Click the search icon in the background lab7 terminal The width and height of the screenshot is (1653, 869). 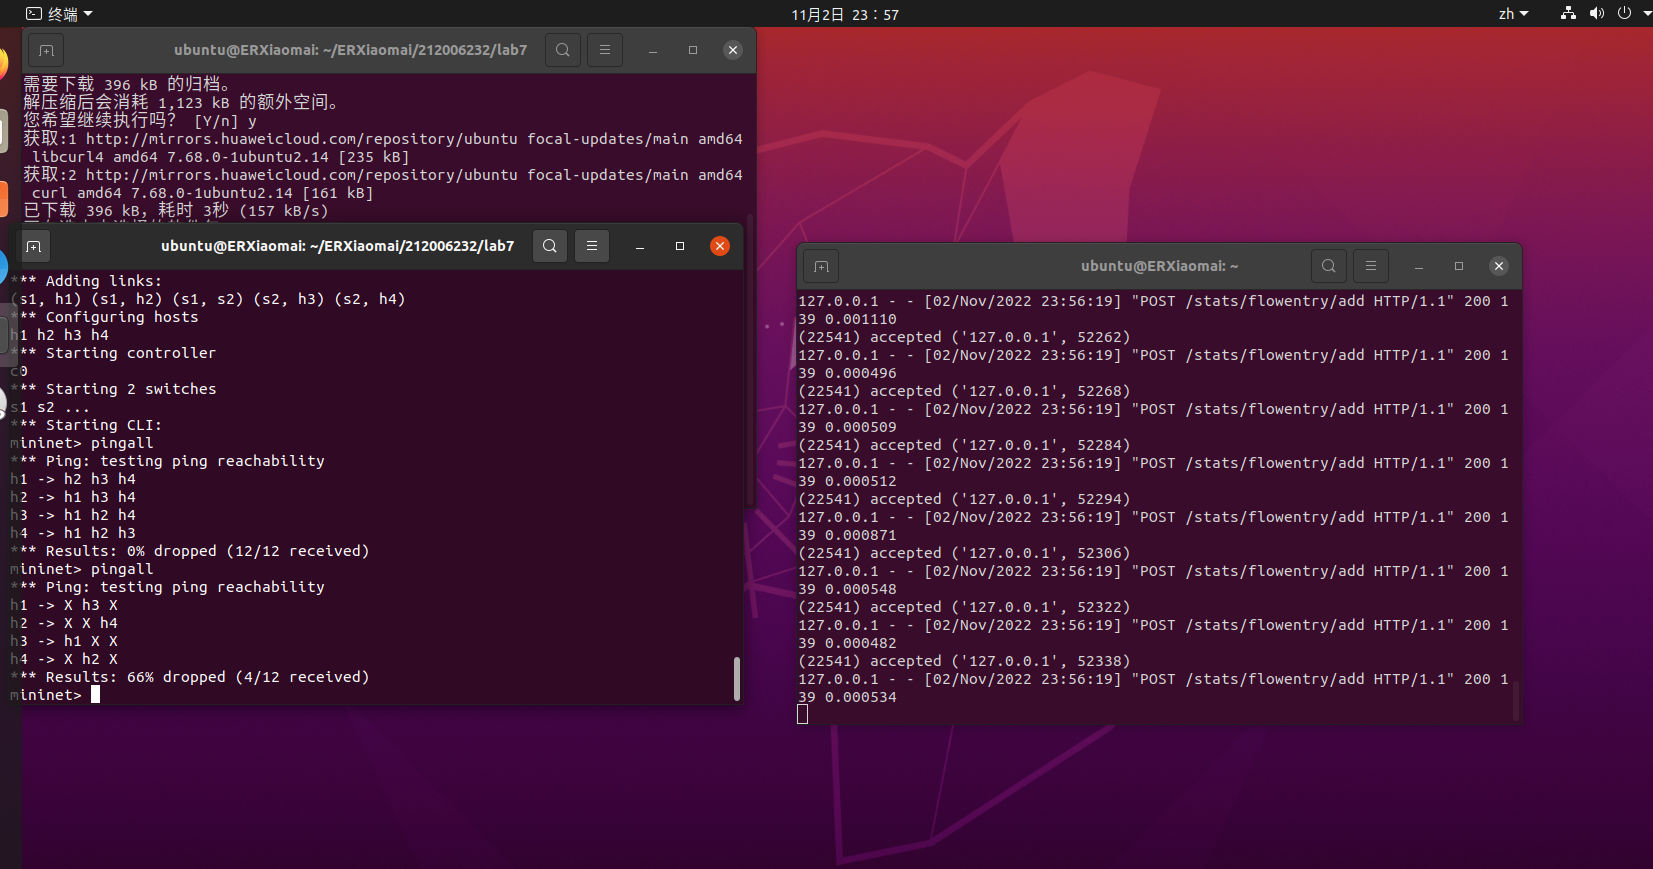click(x=563, y=50)
